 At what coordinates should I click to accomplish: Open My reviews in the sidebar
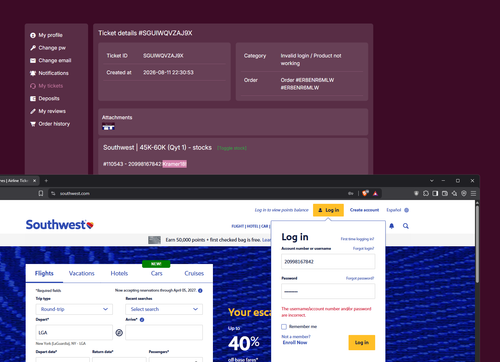coord(48,111)
